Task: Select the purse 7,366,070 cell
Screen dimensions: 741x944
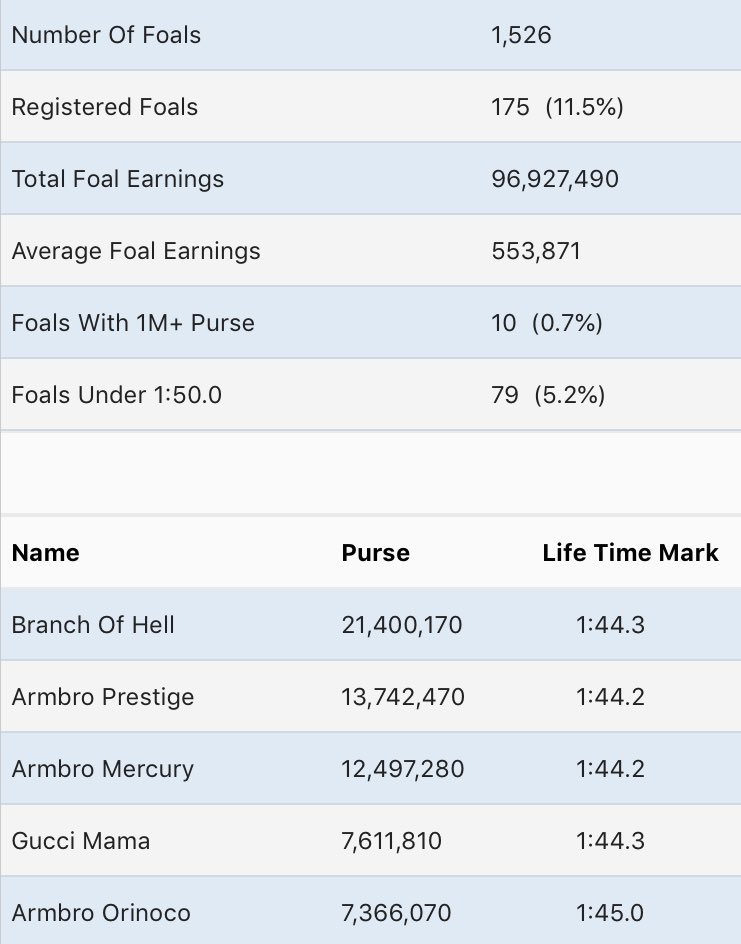Action: click(x=396, y=913)
